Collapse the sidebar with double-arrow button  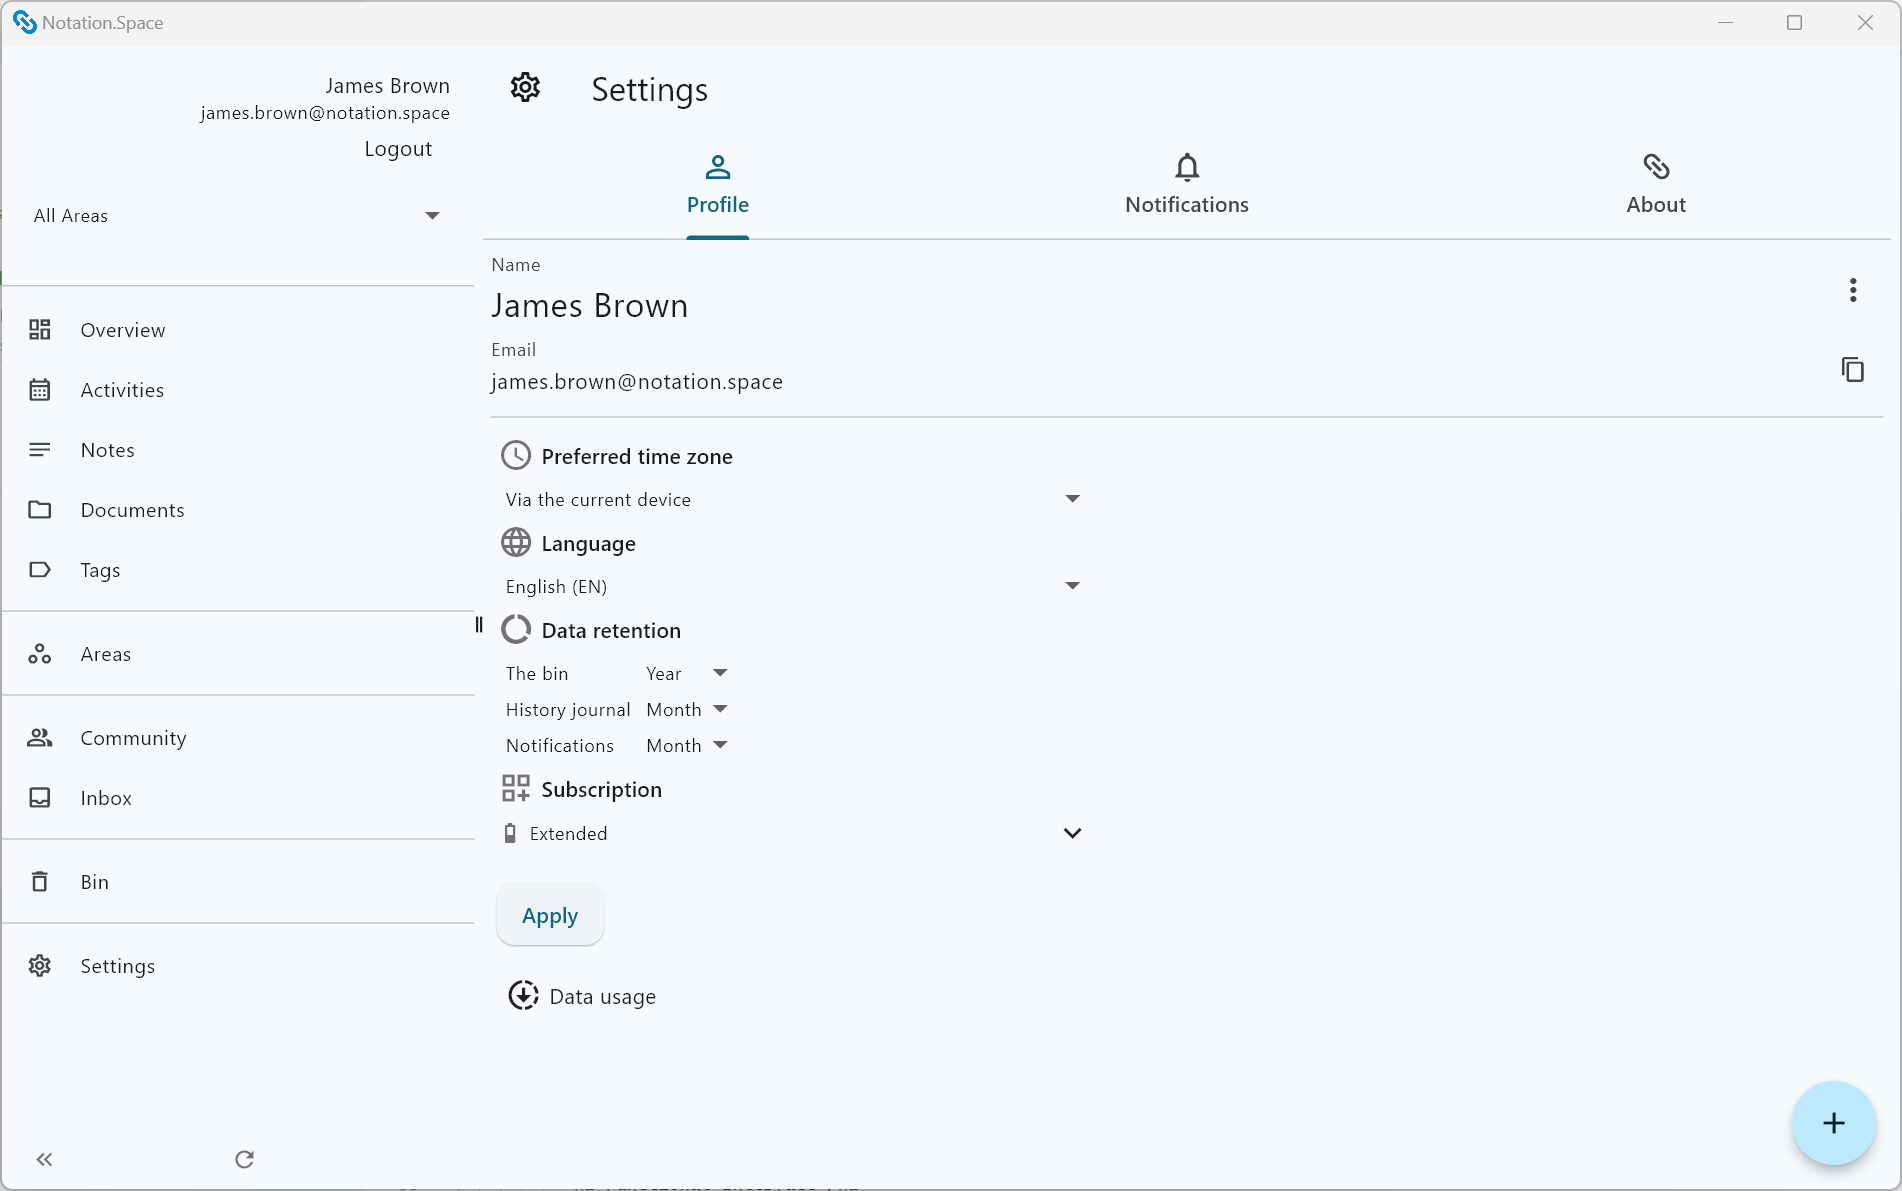pos(44,1159)
